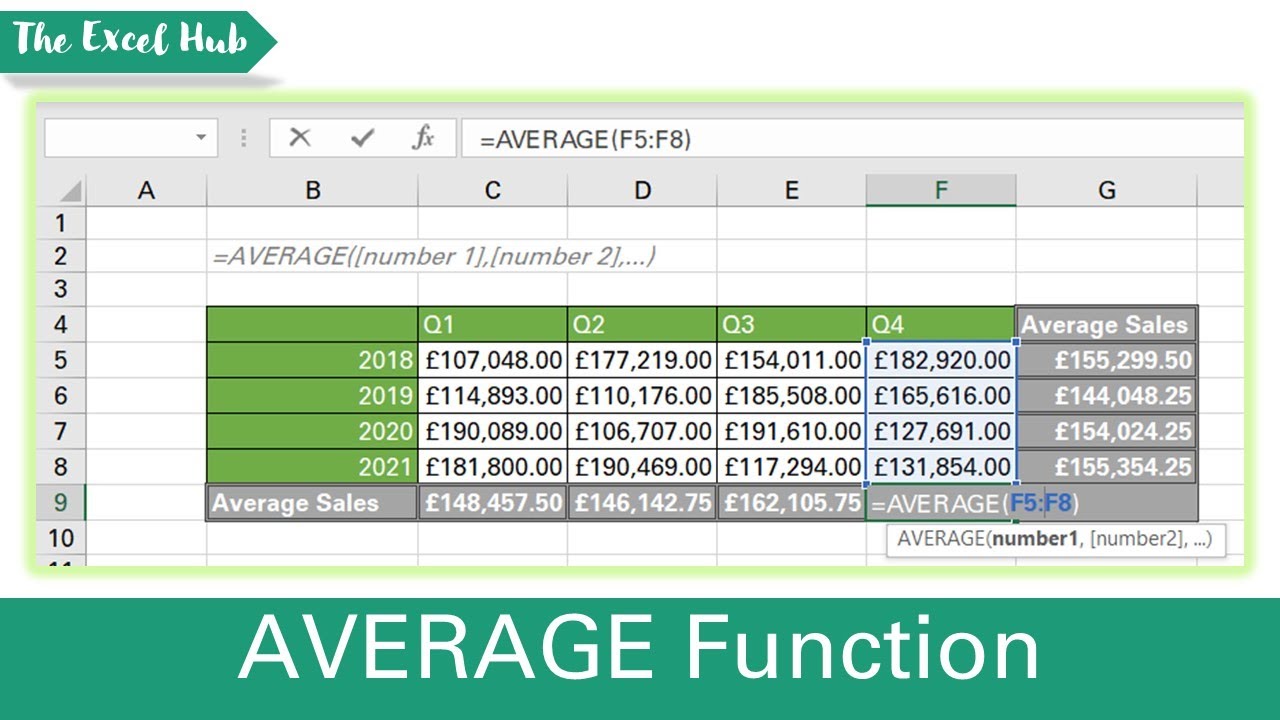
Task: Select cell with £148,457.50
Action: (x=493, y=502)
